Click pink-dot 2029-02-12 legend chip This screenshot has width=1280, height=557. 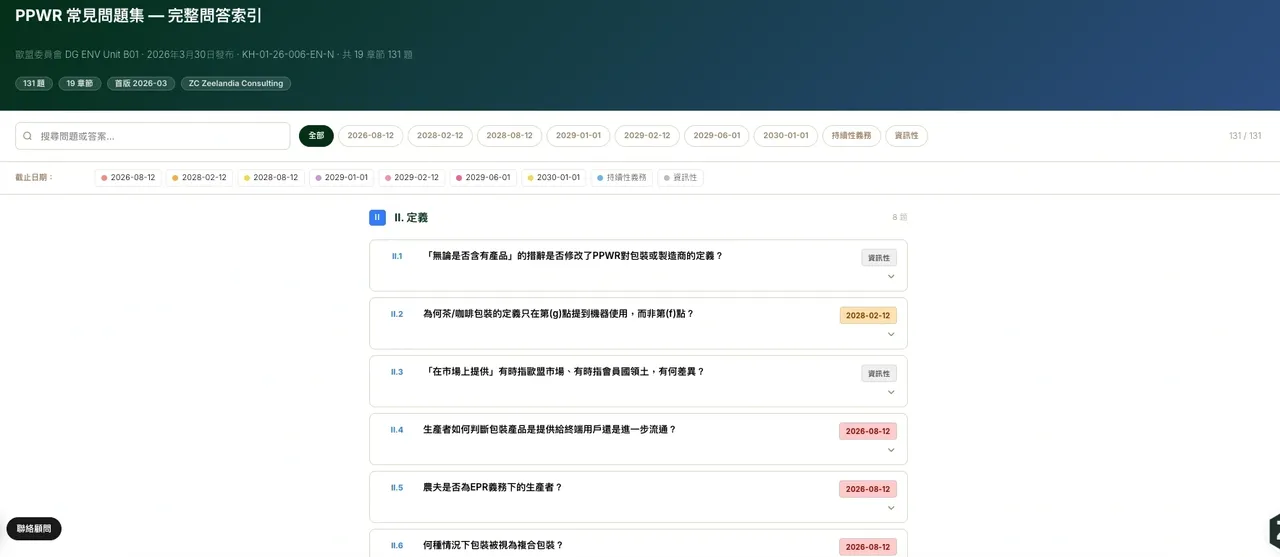pyautogui.click(x=411, y=177)
